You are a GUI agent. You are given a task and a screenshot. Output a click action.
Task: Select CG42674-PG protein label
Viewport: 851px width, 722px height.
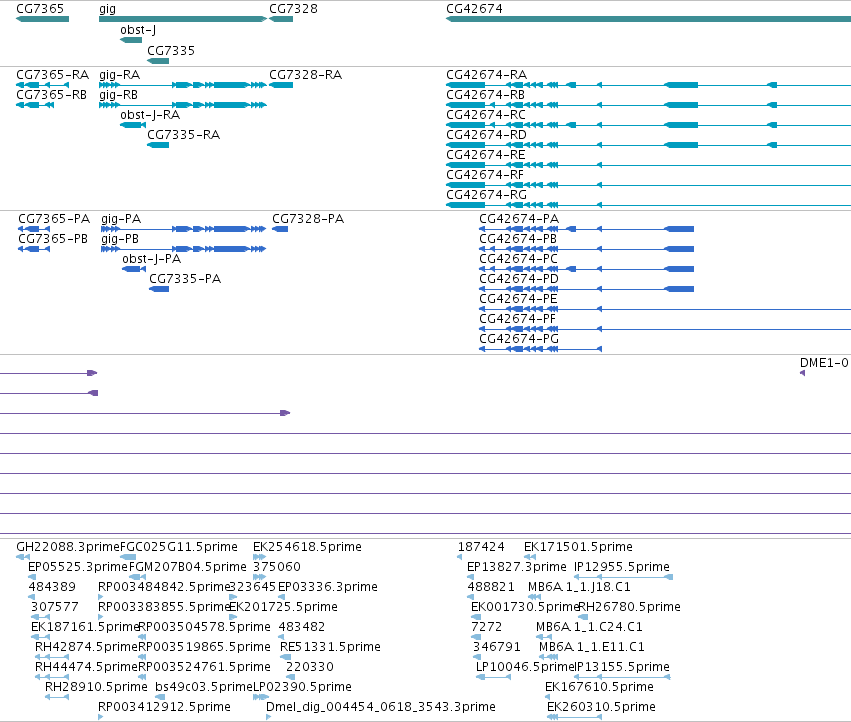[x=519, y=339]
